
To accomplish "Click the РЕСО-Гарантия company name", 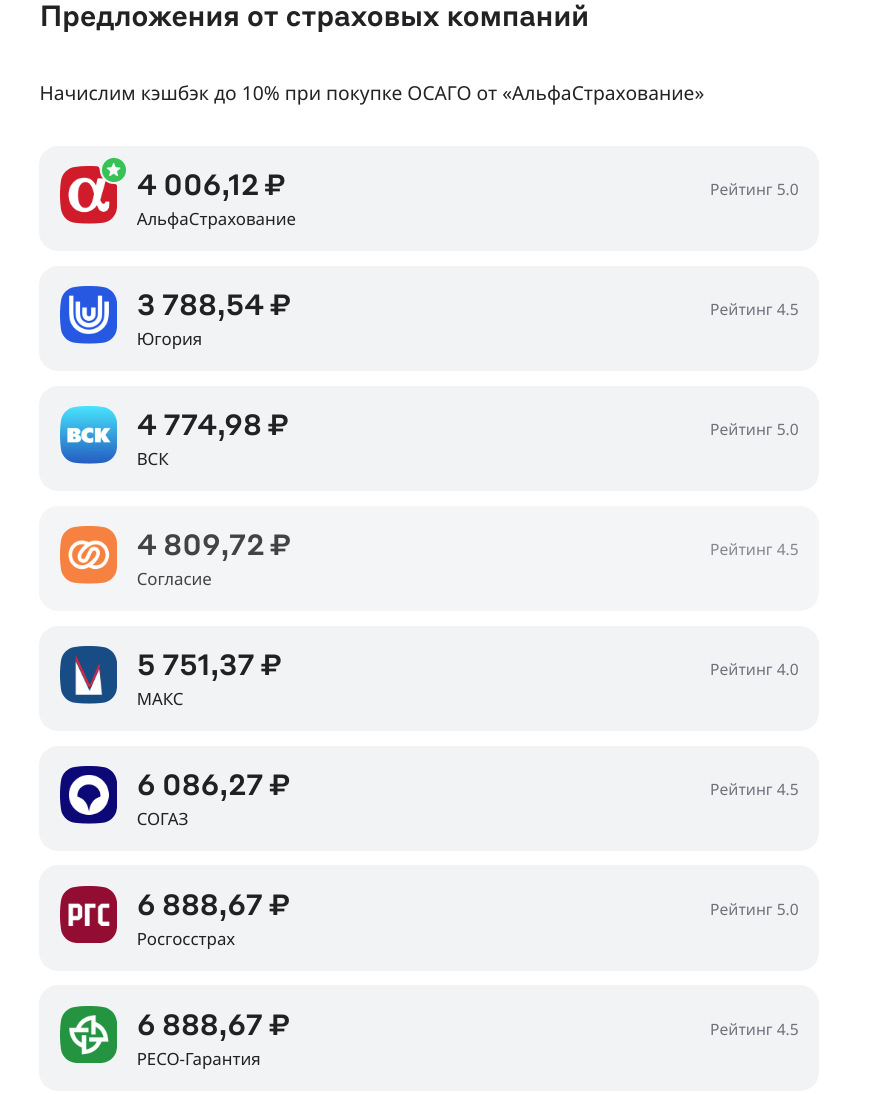I will 198,1059.
